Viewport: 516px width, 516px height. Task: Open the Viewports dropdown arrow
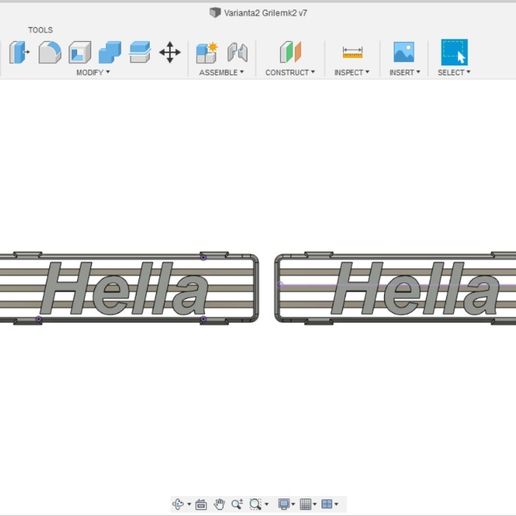point(336,504)
